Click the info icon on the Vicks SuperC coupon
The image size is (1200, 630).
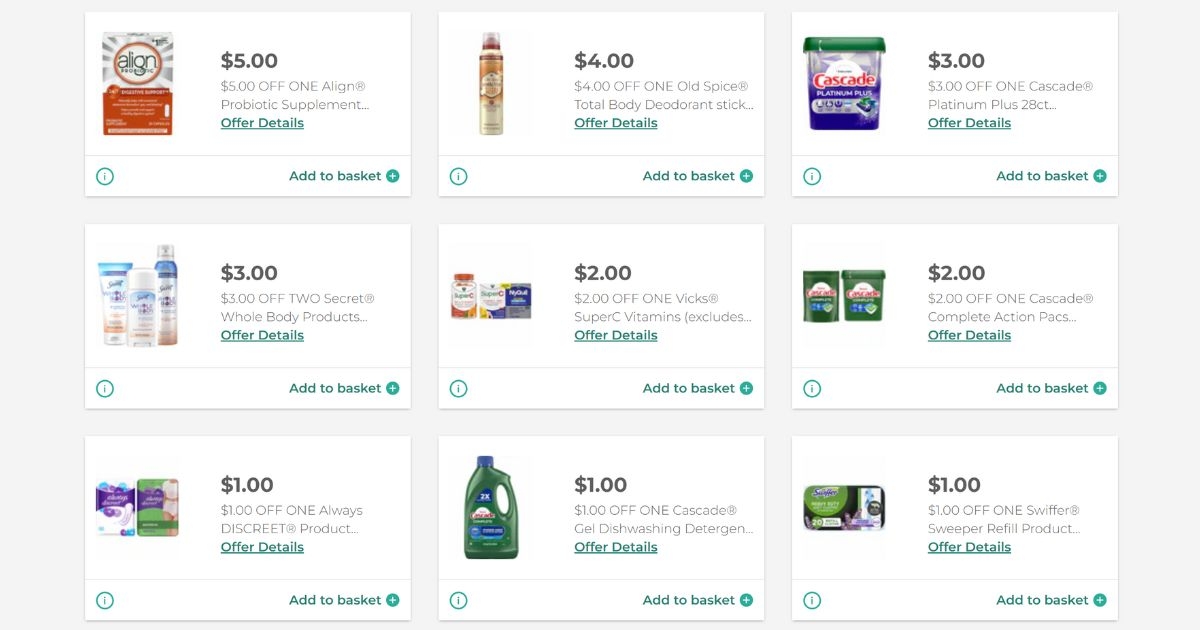pyautogui.click(x=458, y=388)
